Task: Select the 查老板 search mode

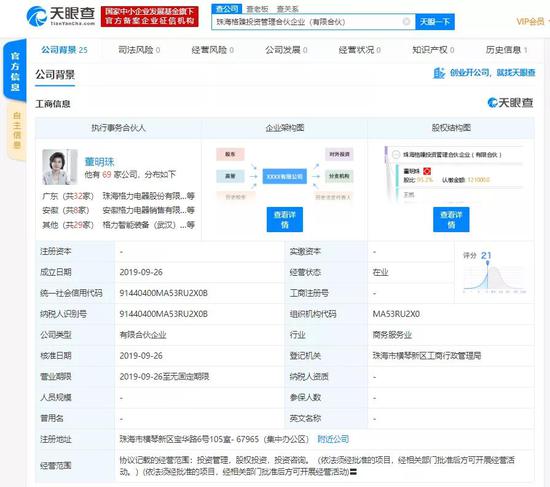Action: click(257, 9)
